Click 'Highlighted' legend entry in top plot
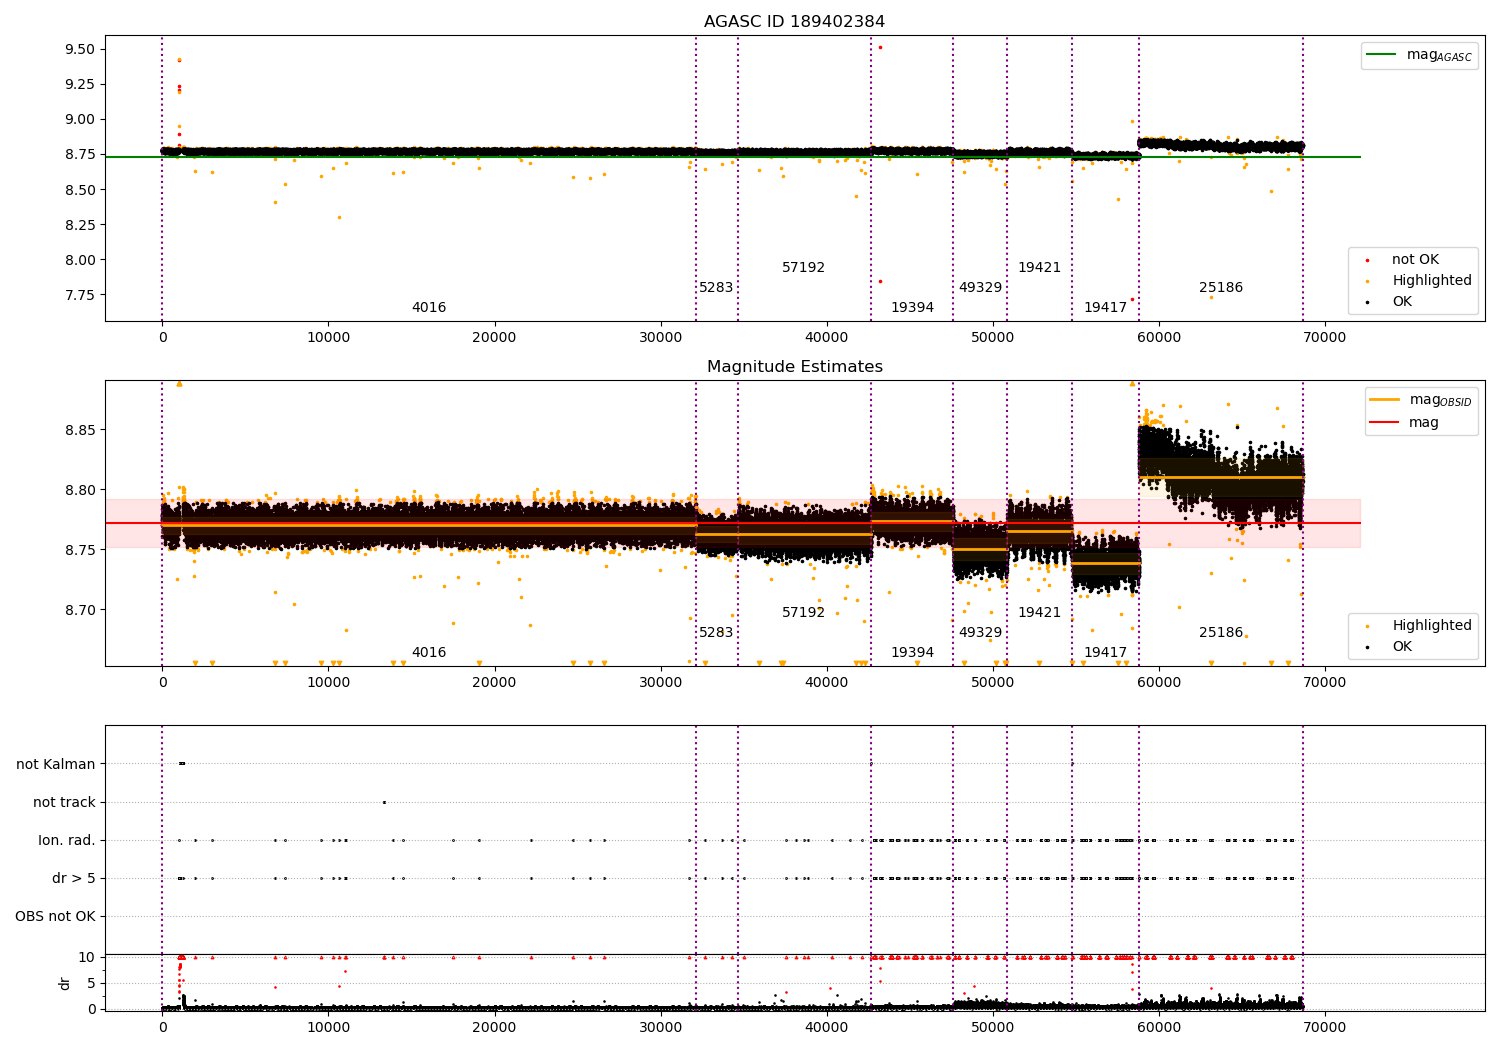Image resolution: width=1500 pixels, height=1050 pixels. pos(1432,281)
